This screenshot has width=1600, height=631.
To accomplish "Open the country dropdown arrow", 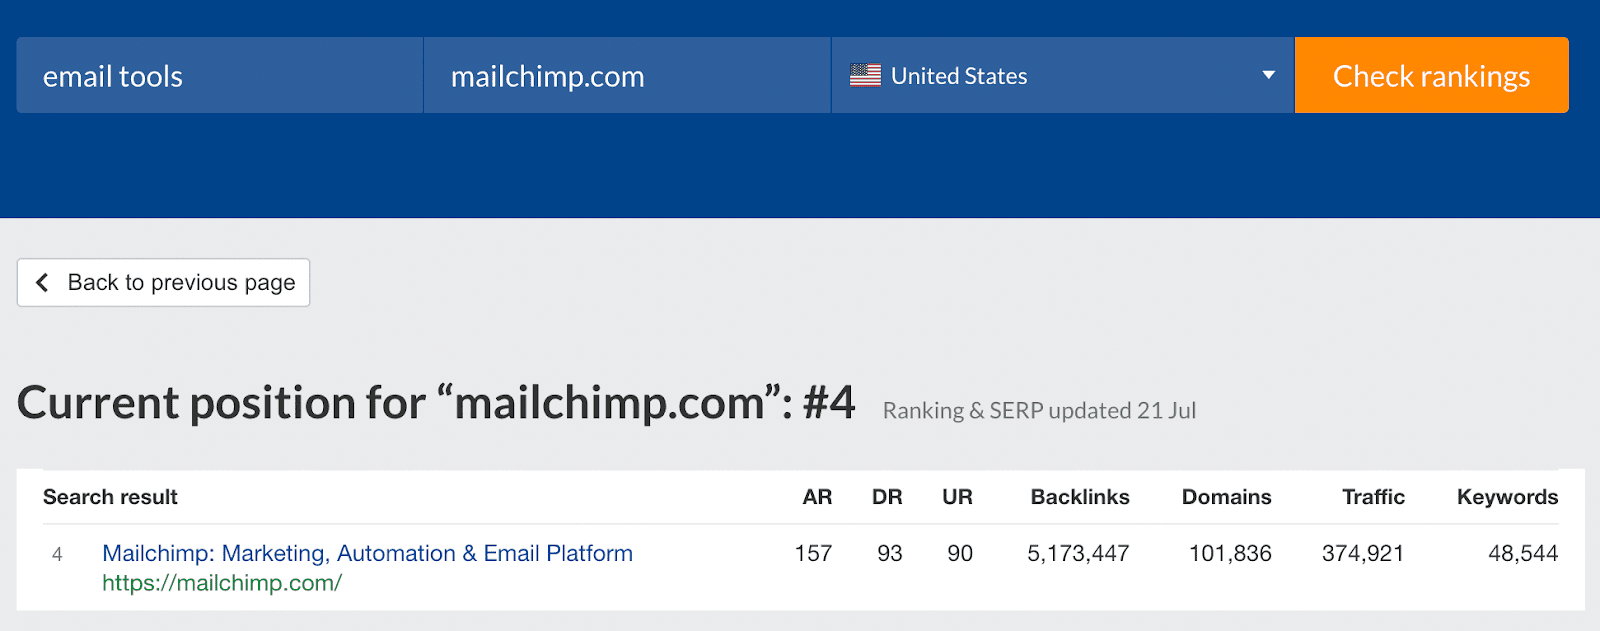I will 1268,75.
